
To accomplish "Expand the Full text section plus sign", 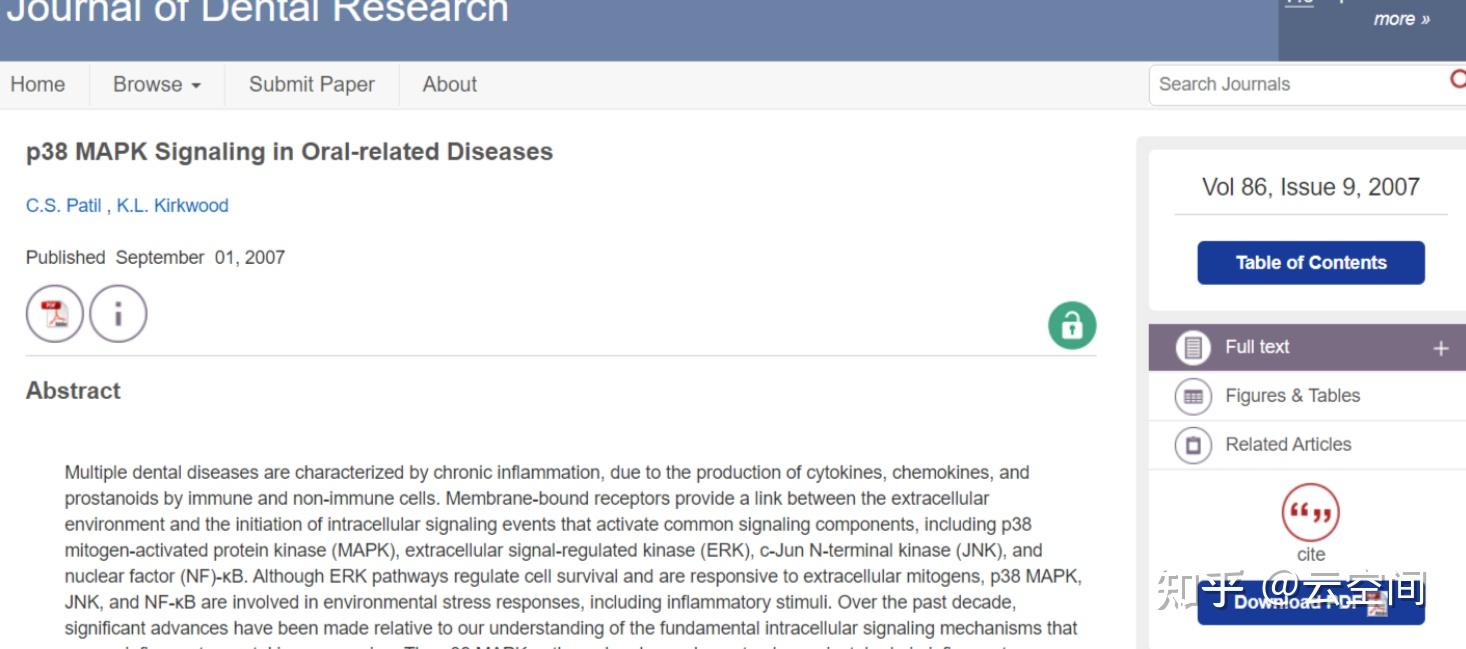I will pos(1440,348).
